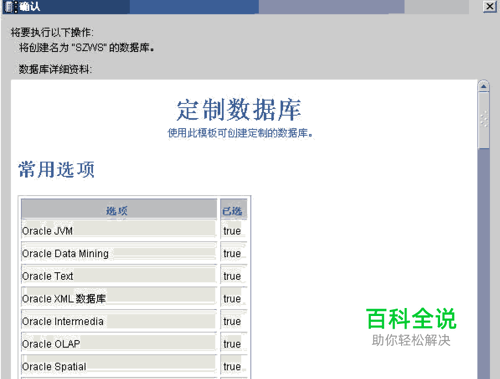Click the 定制数据库 heading

239,110
